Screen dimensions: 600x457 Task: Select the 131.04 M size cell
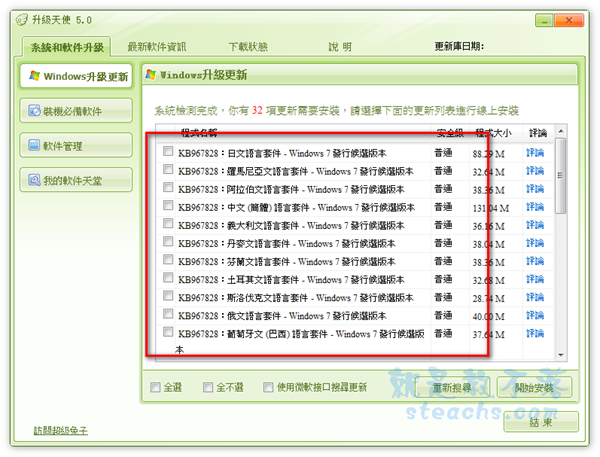491,208
